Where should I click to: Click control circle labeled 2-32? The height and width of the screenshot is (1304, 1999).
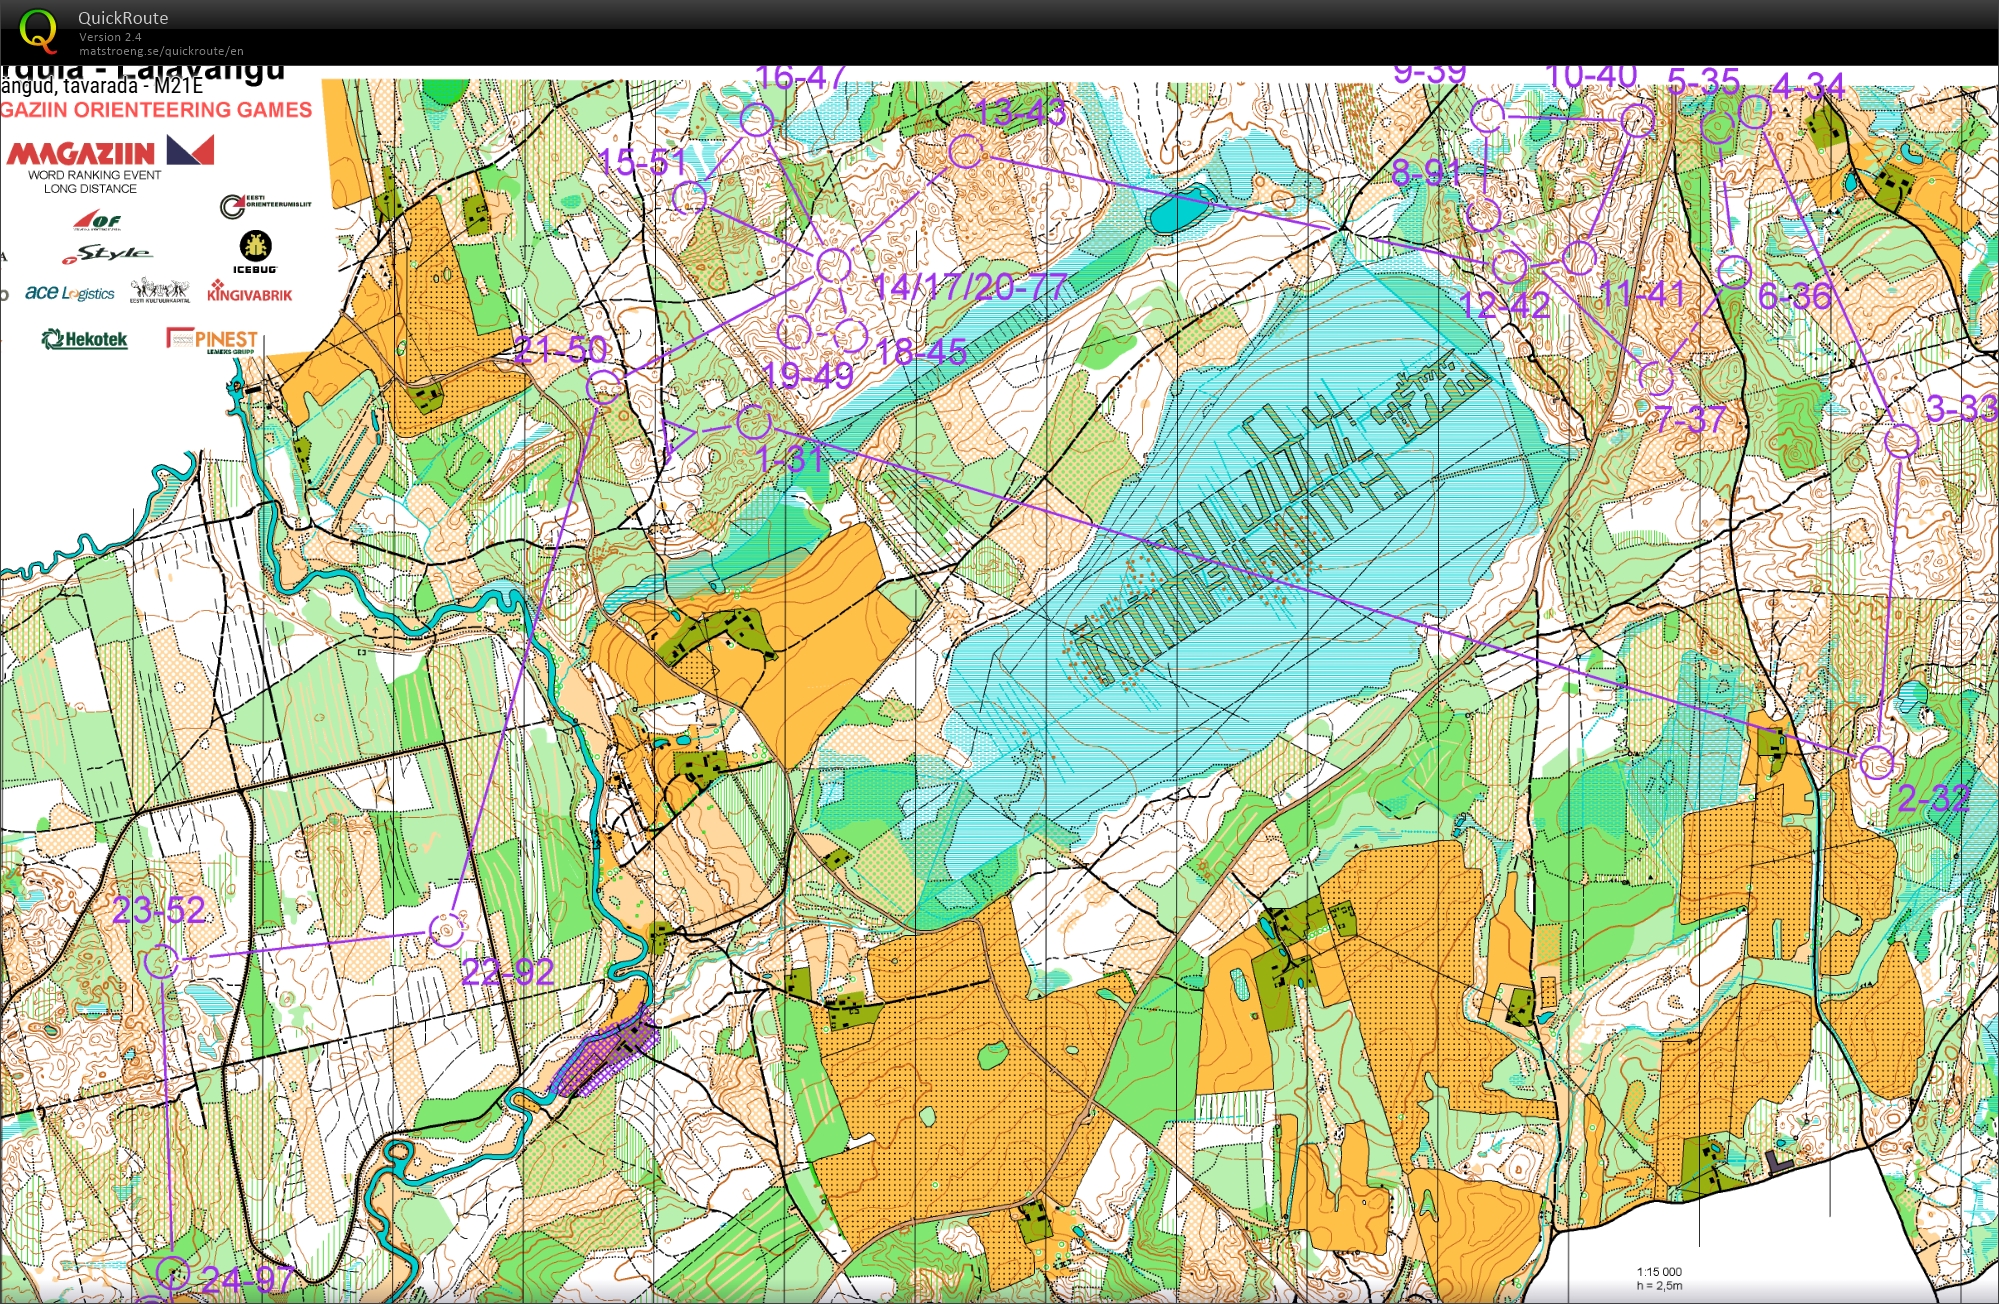tap(1877, 762)
